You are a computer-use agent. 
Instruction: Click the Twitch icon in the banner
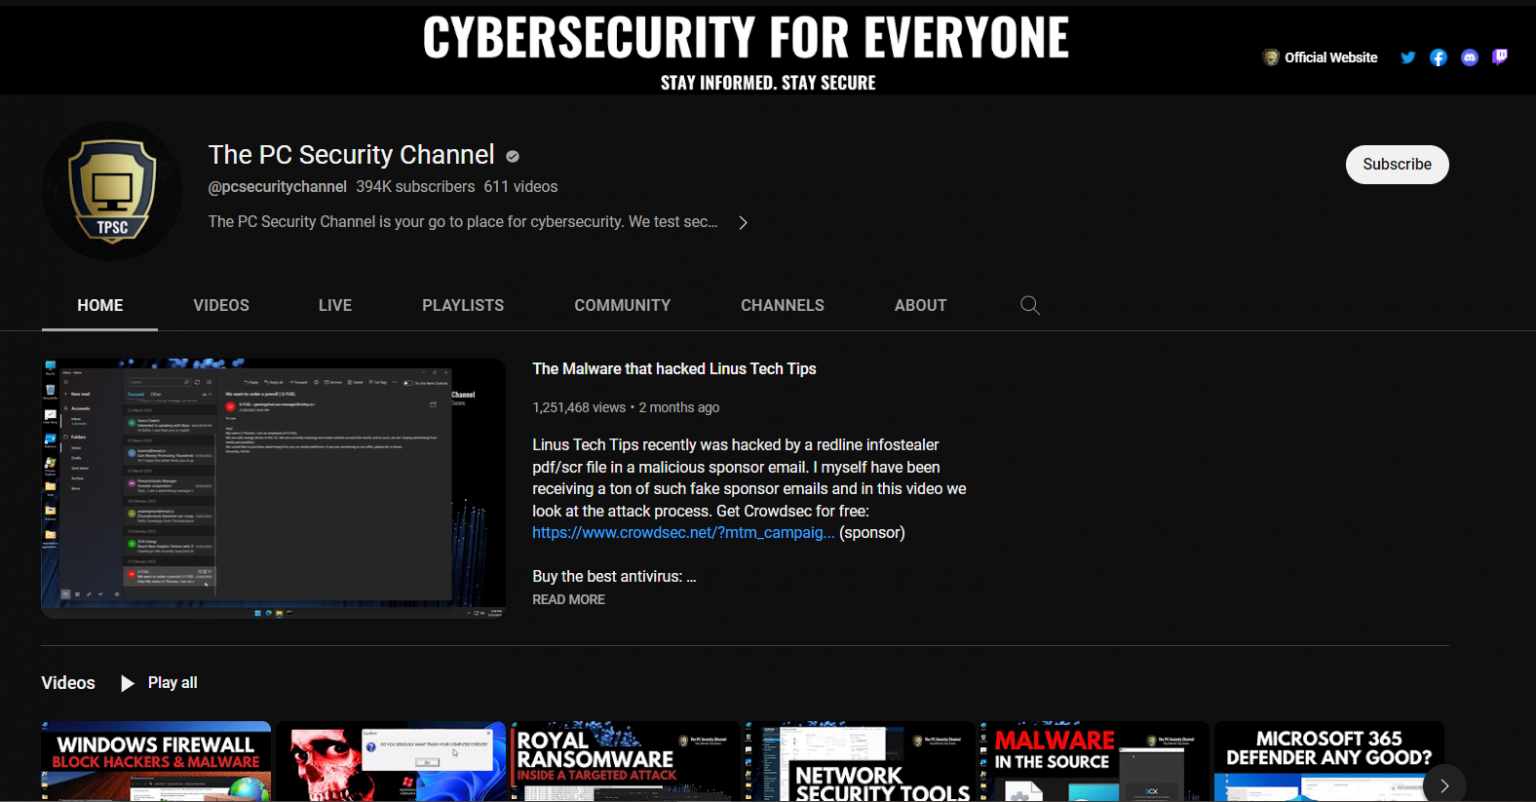[1499, 57]
